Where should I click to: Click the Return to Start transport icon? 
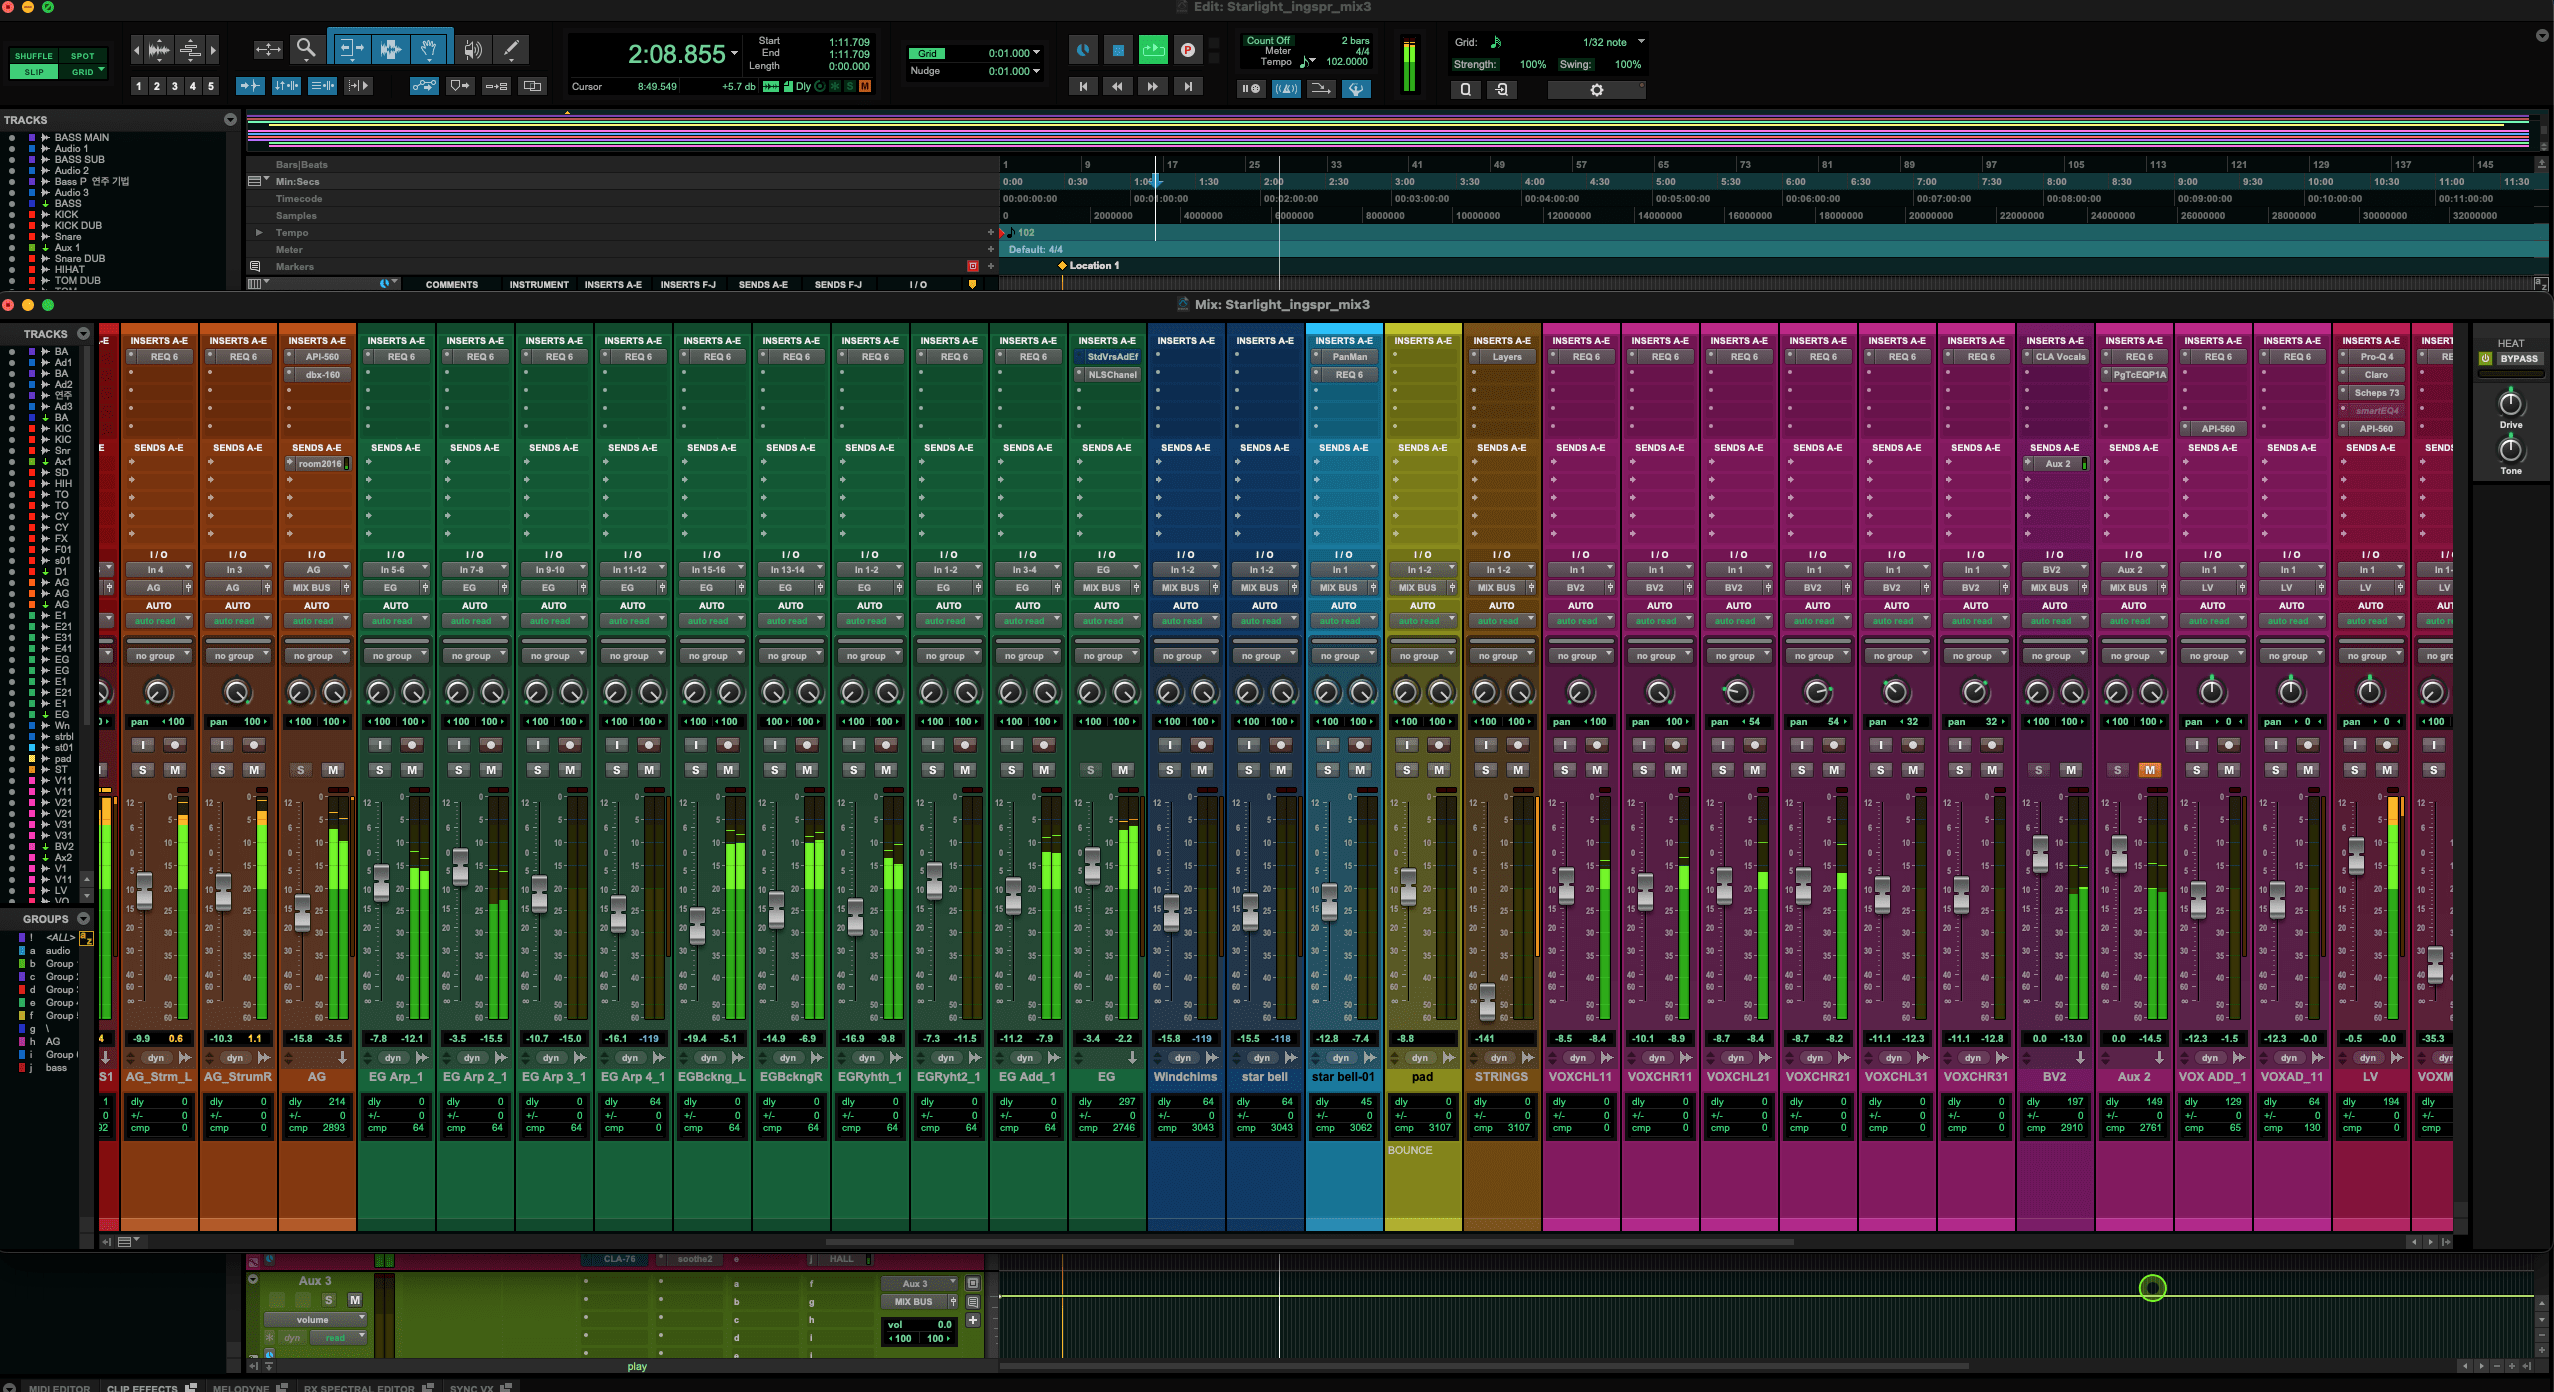[1083, 87]
